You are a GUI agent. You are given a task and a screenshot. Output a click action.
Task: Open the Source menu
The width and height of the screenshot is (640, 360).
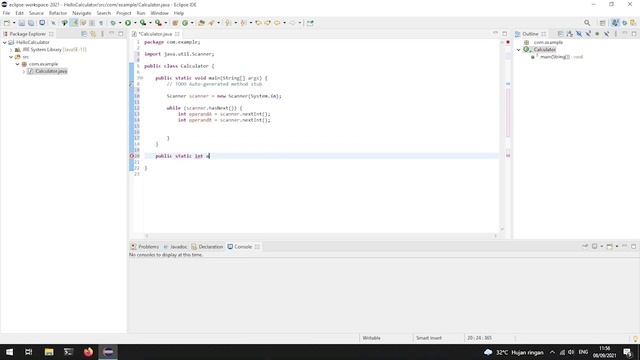36,13
